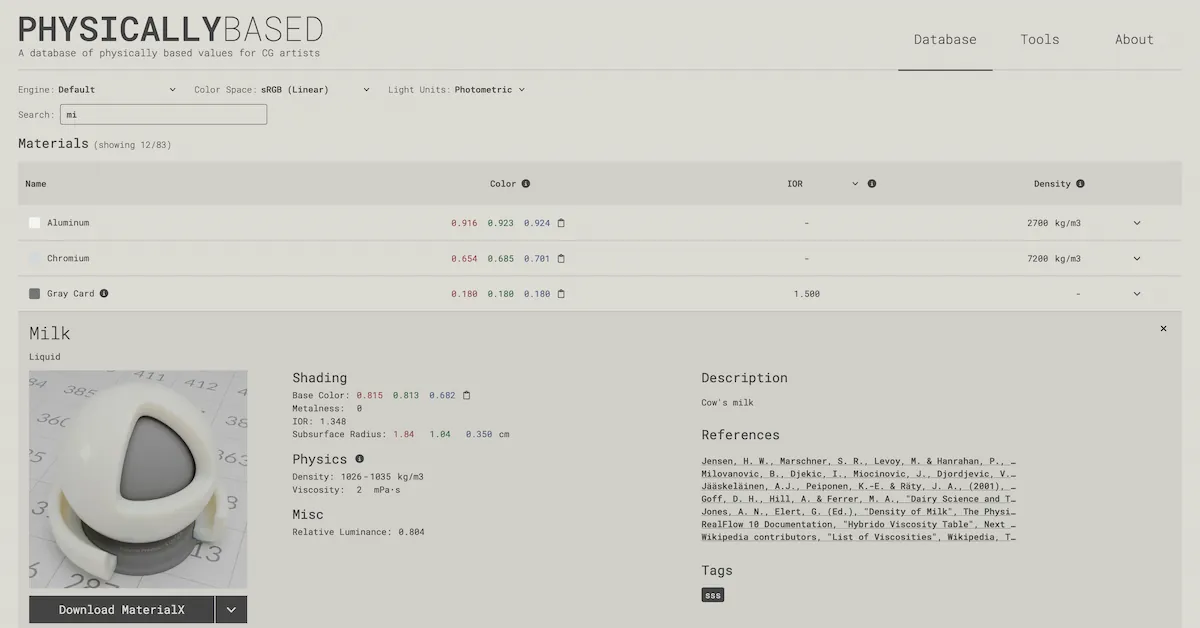Click the info icon next to Gray Card
1200x628 pixels.
106,293
